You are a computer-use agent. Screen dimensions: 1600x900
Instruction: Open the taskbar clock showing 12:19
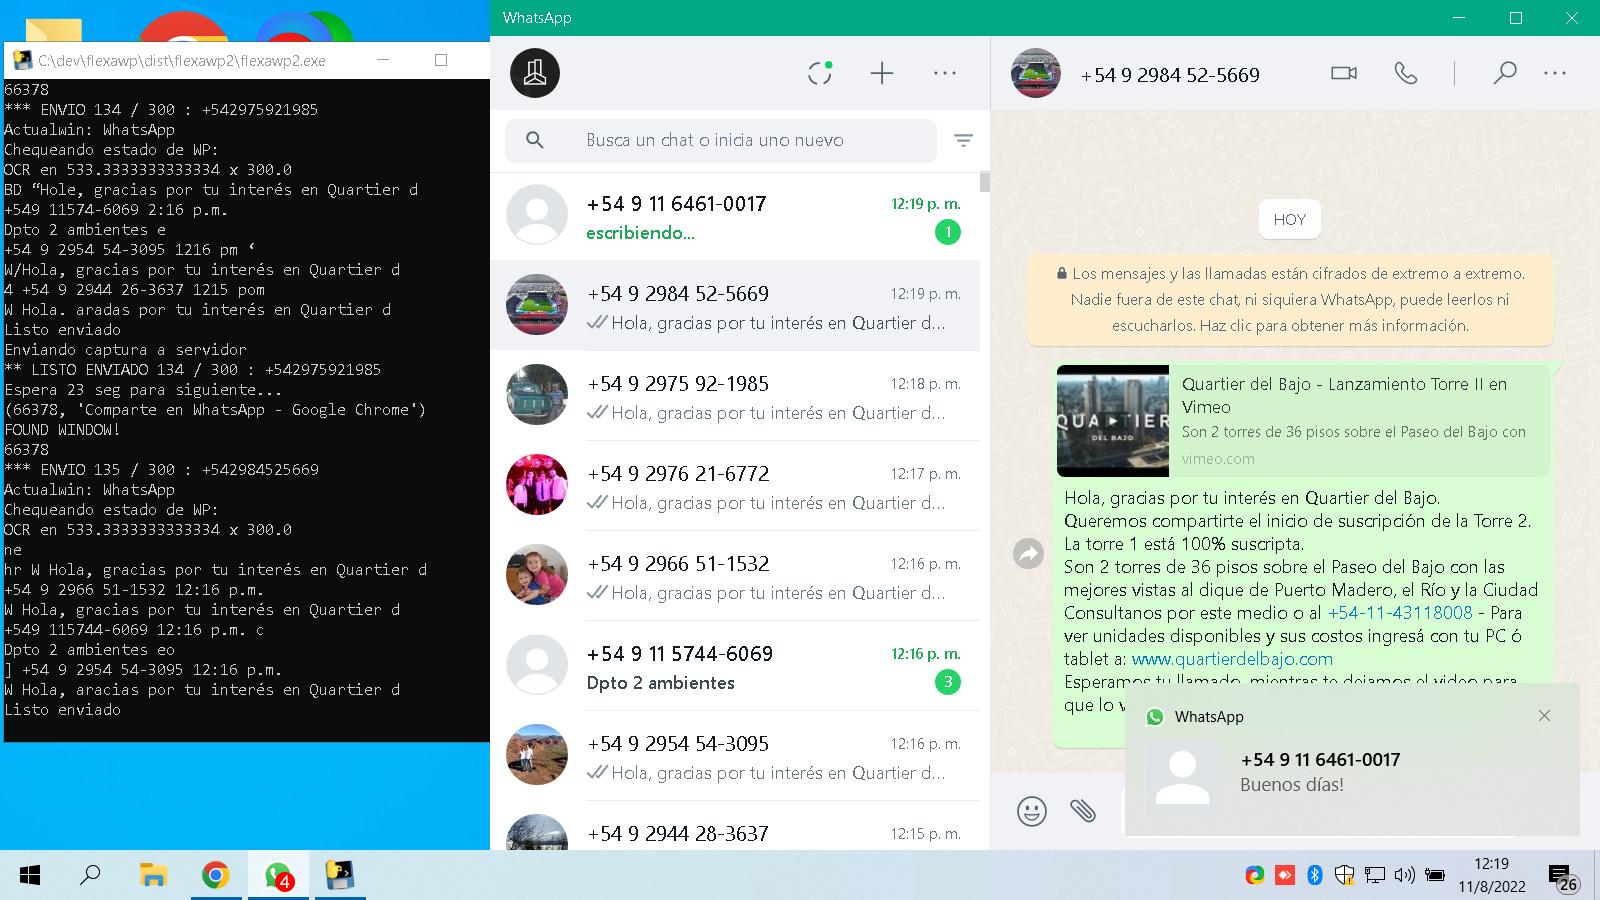pos(1491,875)
